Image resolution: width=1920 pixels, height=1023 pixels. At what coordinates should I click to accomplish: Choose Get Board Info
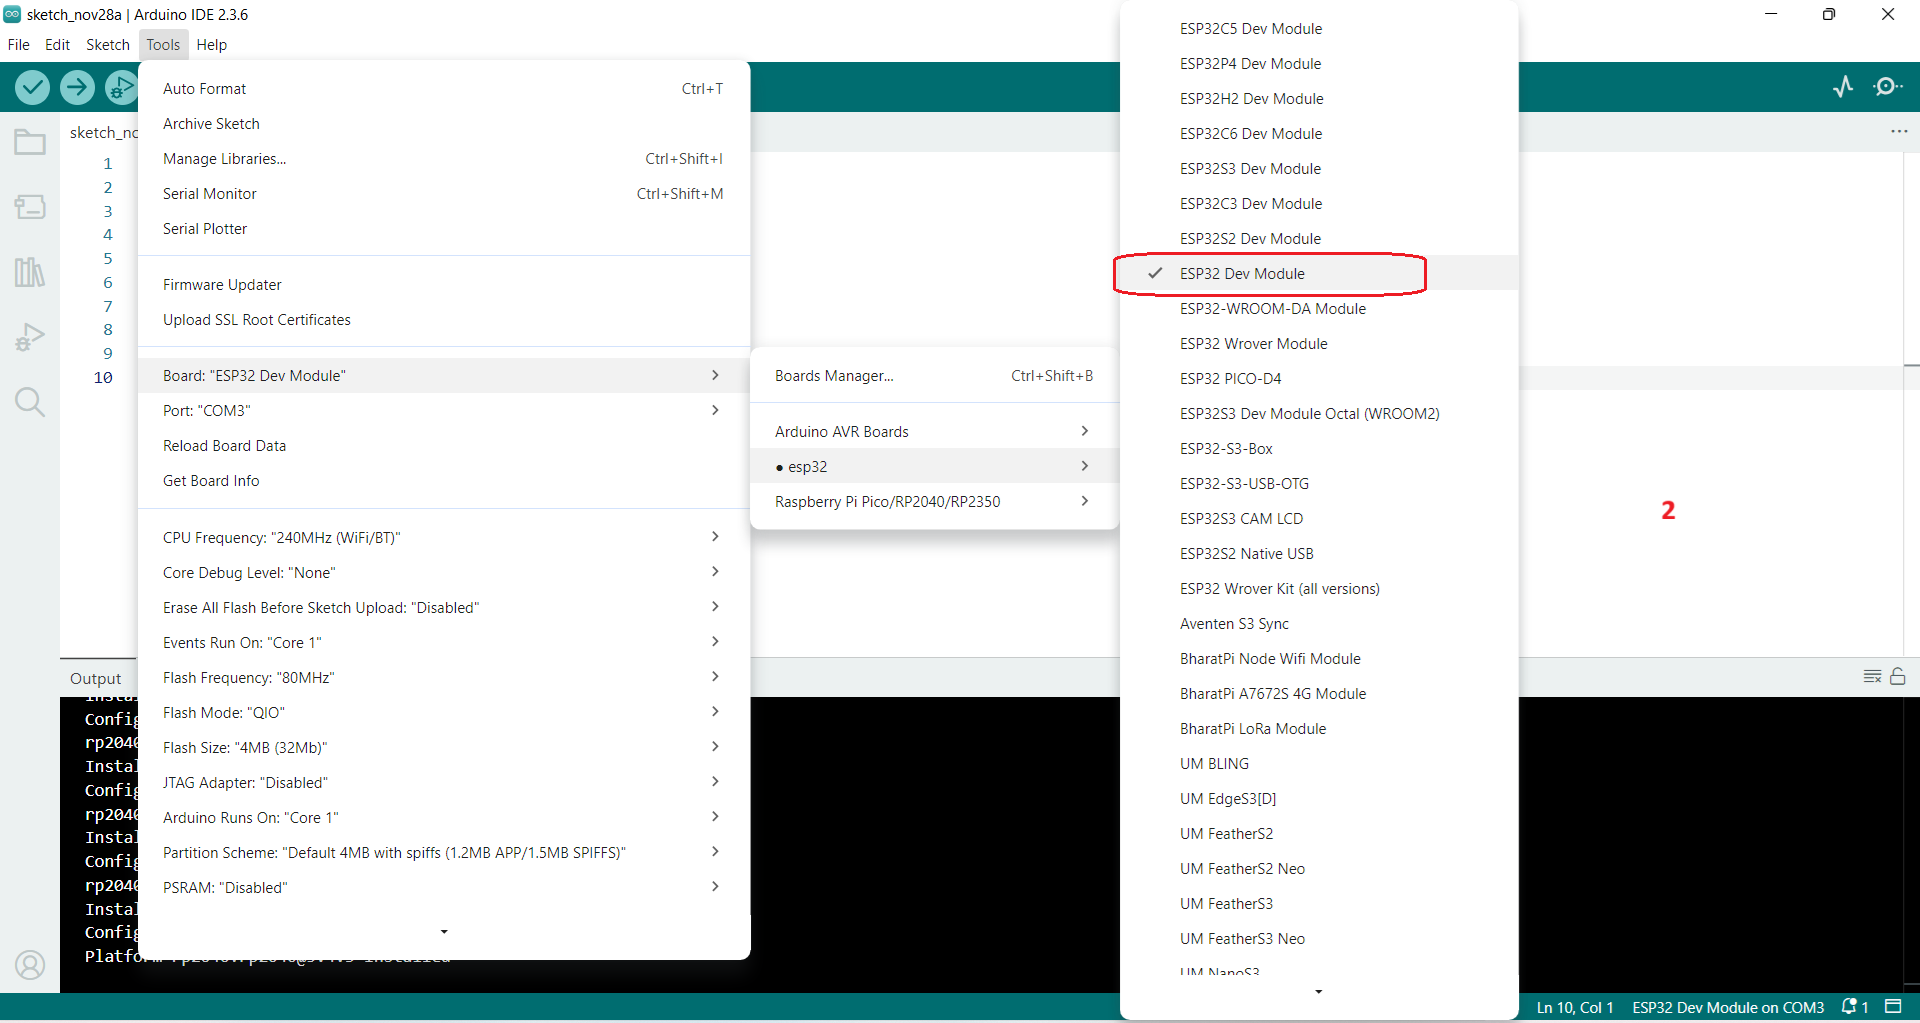444,480
